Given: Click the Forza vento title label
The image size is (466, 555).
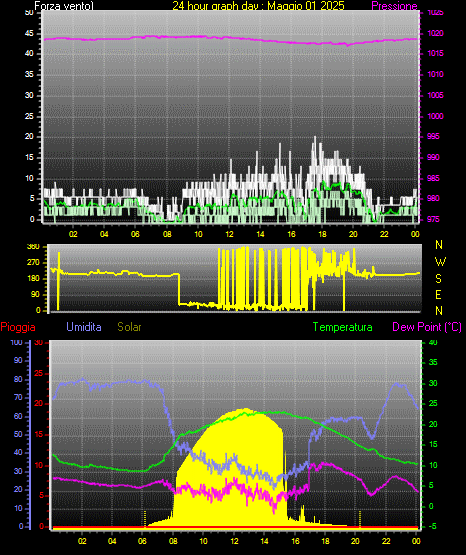Looking at the screenshot, I should tap(64, 6).
